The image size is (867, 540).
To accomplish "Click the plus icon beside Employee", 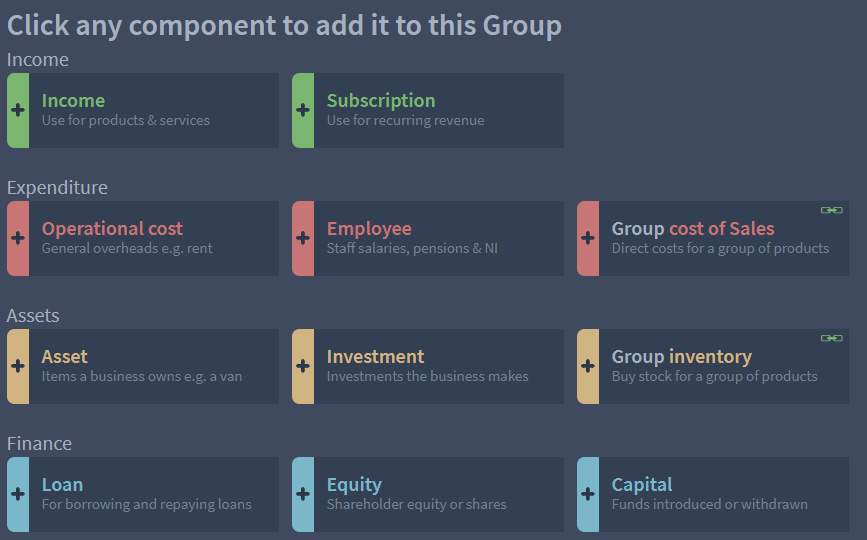I will (302, 238).
